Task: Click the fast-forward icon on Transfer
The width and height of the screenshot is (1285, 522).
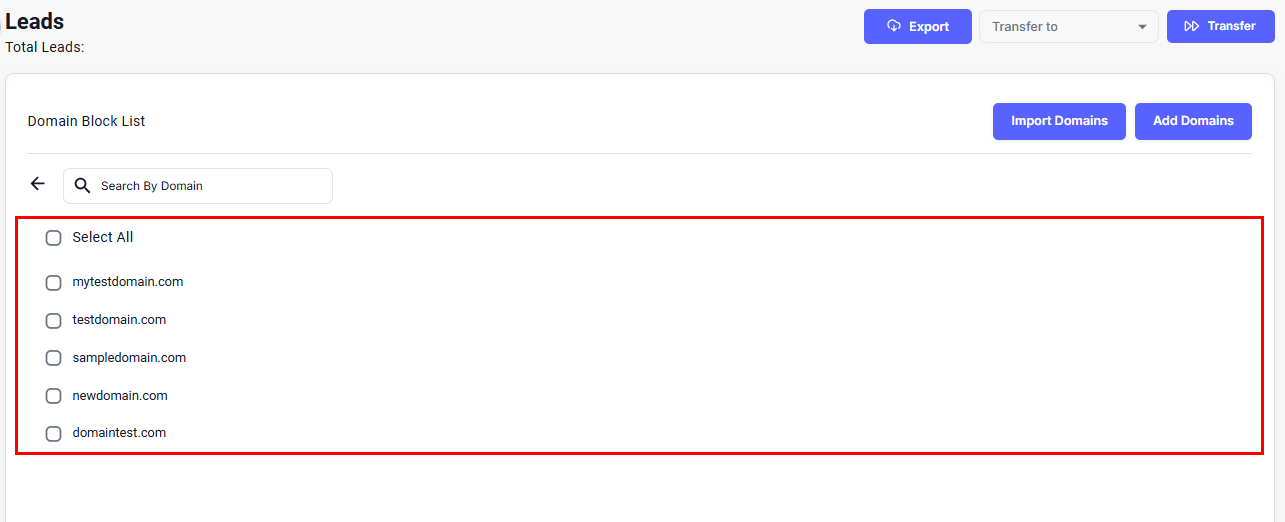Action: 1191,26
